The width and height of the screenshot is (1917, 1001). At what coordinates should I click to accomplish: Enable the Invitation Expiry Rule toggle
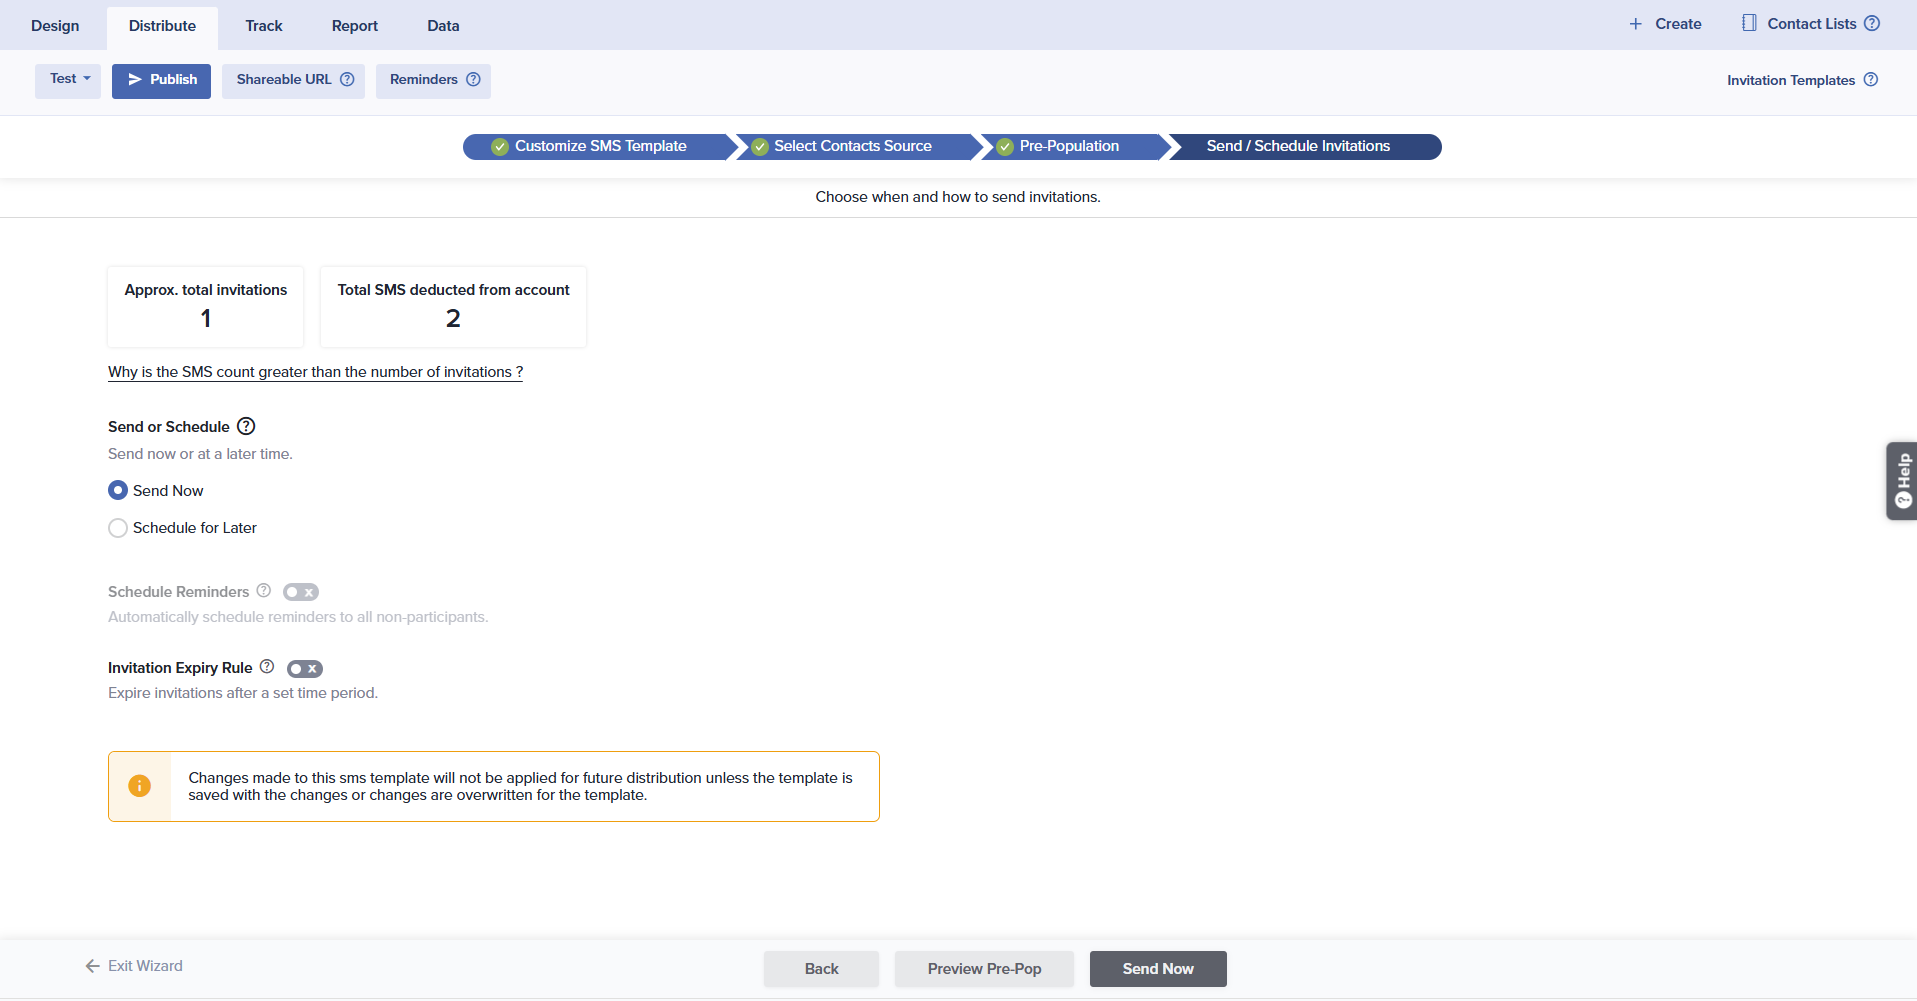(304, 669)
